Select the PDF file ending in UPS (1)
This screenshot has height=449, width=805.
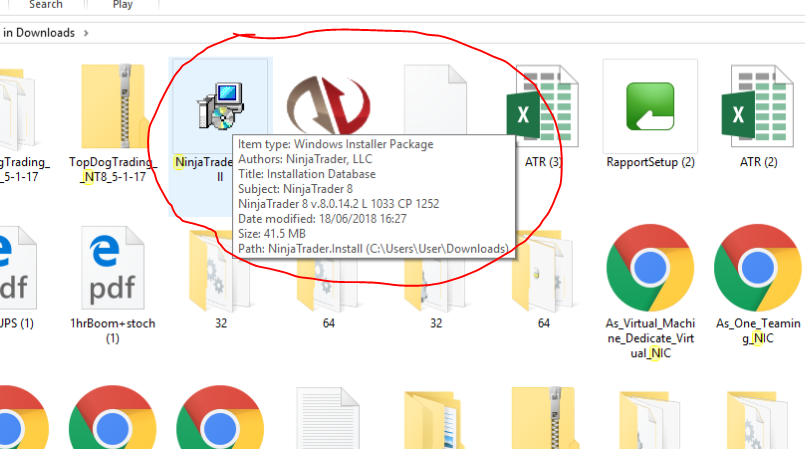click(x=16, y=268)
